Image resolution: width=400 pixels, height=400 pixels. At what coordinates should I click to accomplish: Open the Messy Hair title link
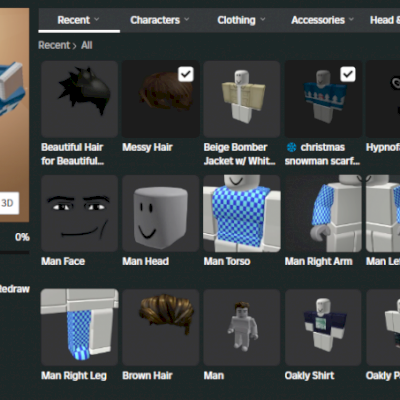[147, 147]
